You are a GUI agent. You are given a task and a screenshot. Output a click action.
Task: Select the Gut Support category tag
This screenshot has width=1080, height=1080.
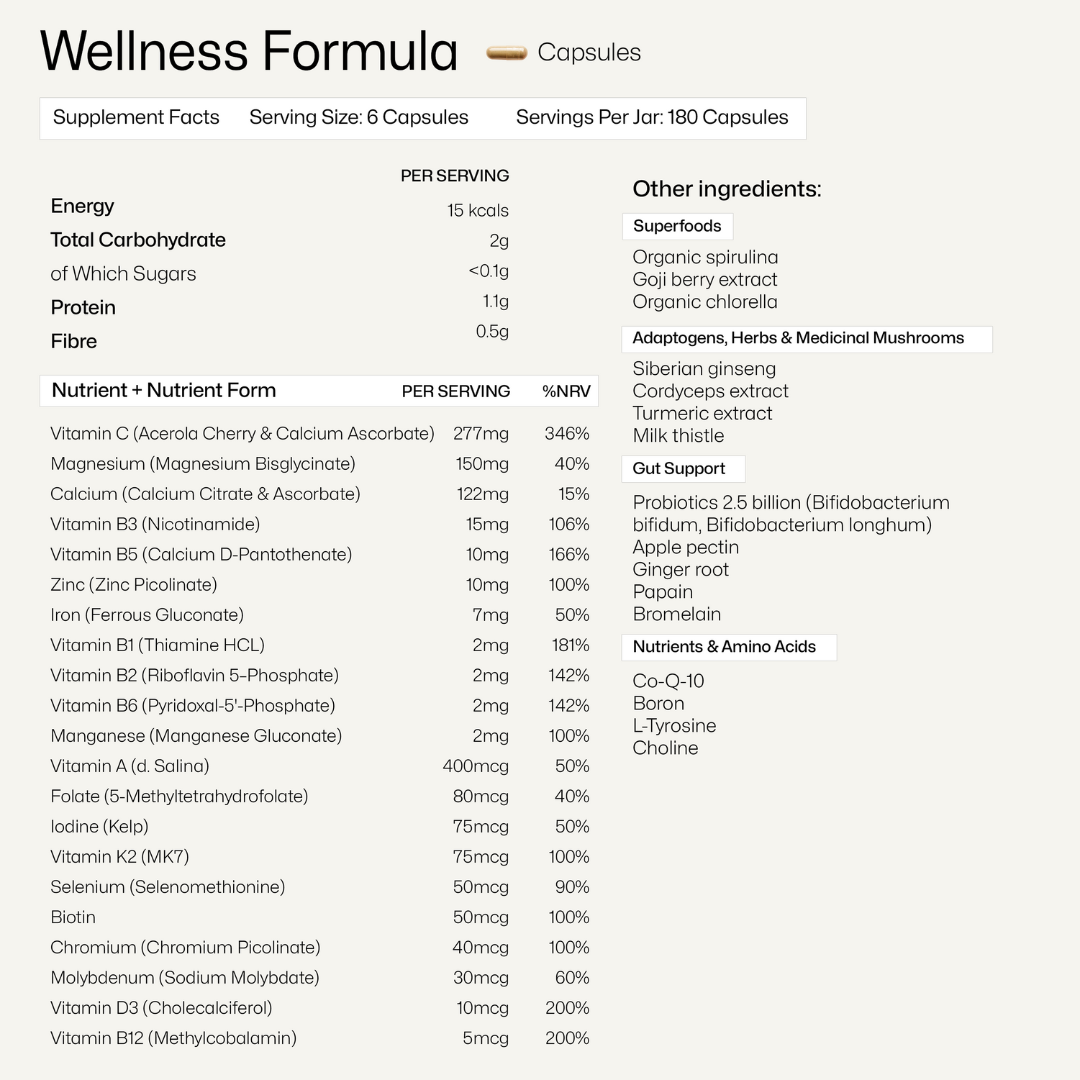tap(679, 468)
